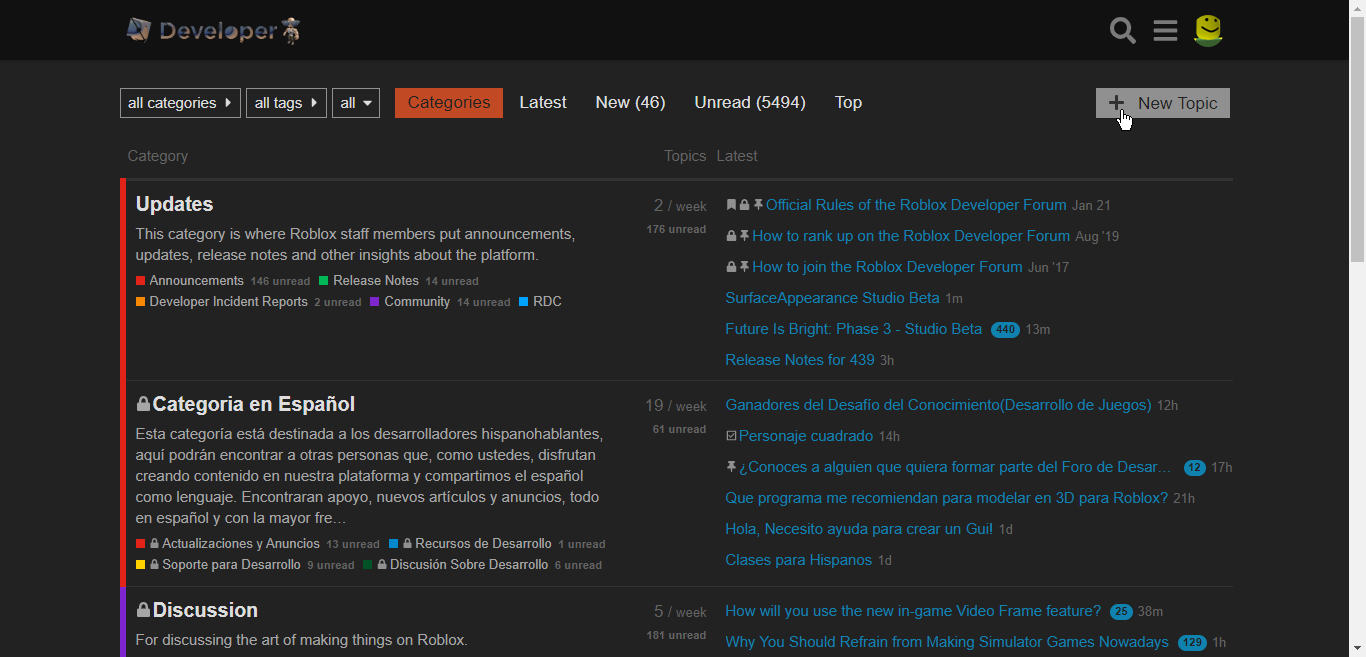Image resolution: width=1366 pixels, height=657 pixels.
Task: Open the Release Notes for 439 topic
Action: click(800, 360)
